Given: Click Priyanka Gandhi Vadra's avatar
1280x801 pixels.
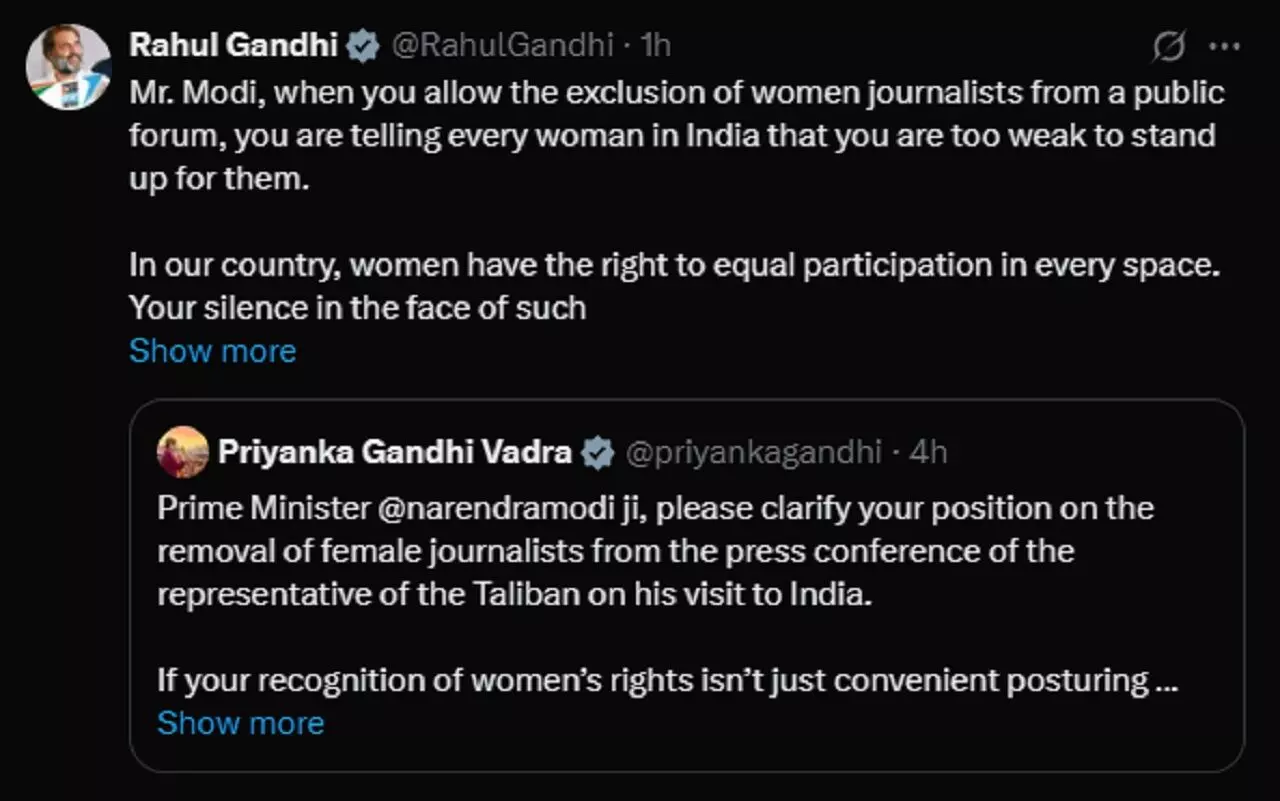Looking at the screenshot, I should pyautogui.click(x=182, y=452).
